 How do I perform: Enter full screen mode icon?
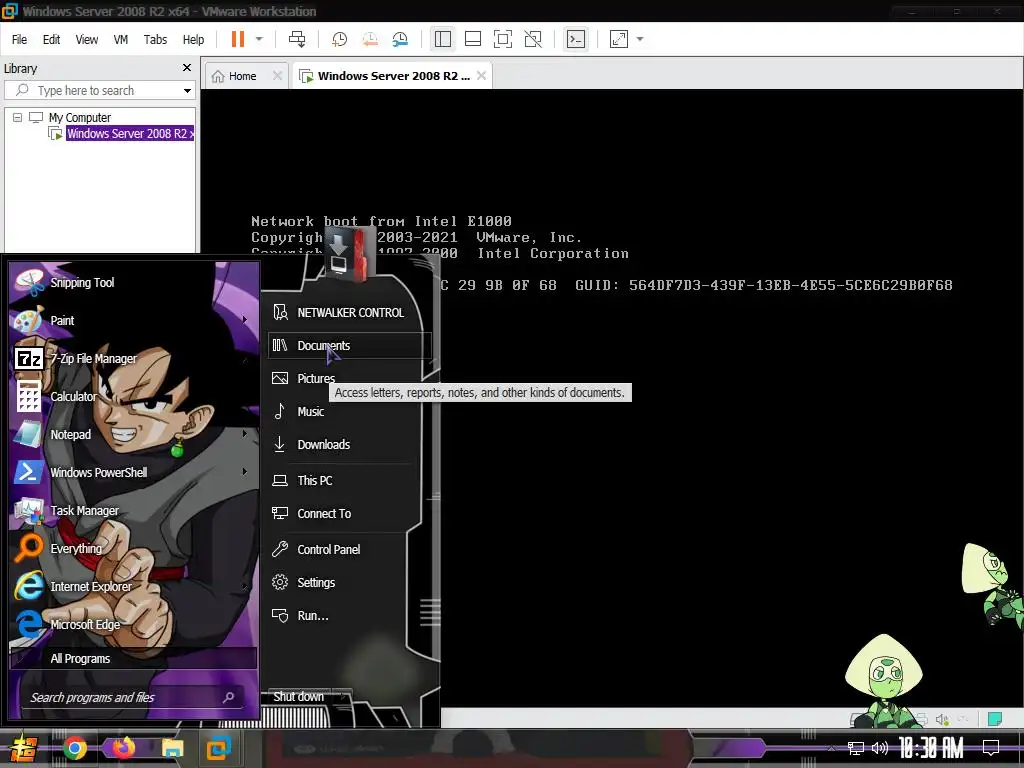(503, 39)
